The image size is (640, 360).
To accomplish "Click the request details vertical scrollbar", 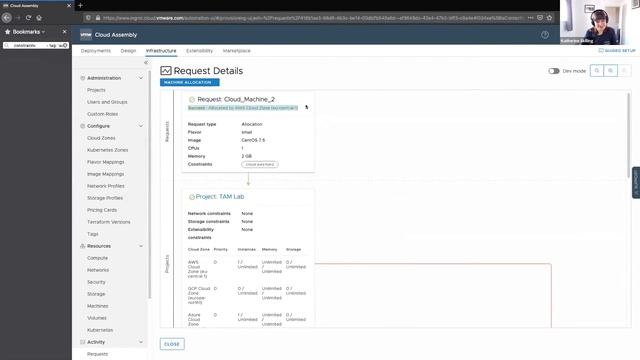I will (x=628, y=135).
